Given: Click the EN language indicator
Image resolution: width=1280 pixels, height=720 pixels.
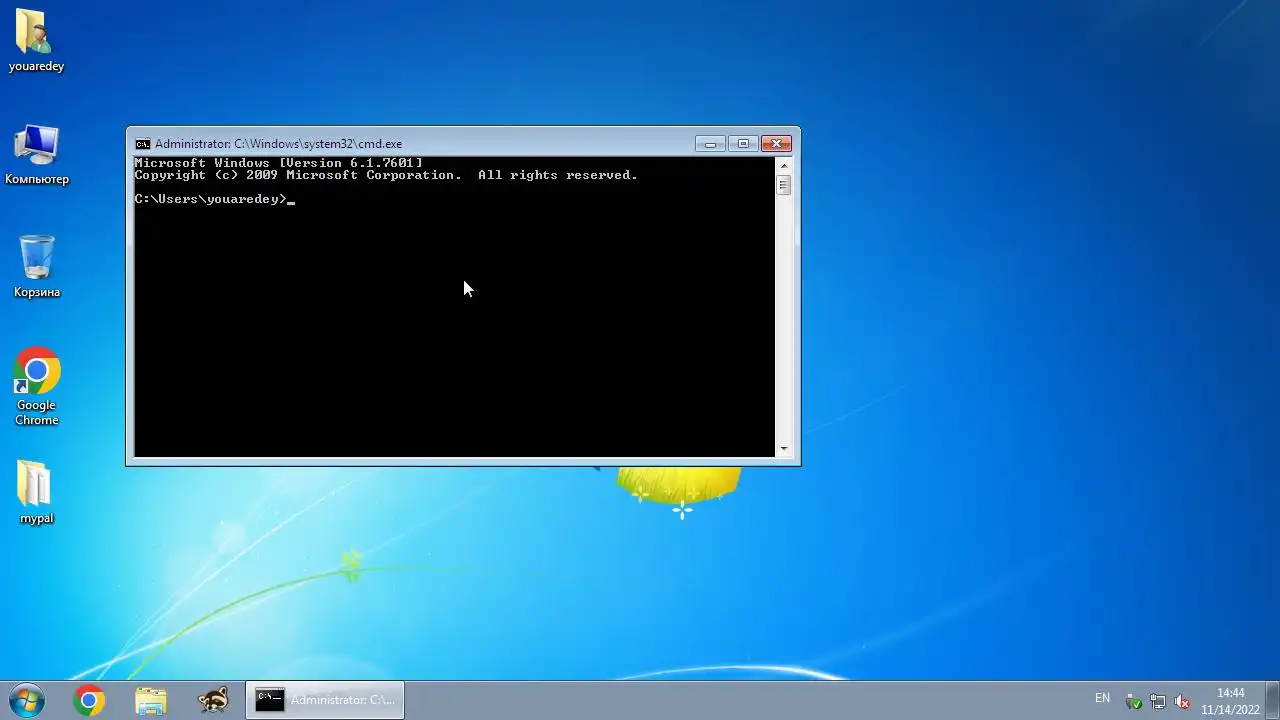Looking at the screenshot, I should (x=1102, y=698).
